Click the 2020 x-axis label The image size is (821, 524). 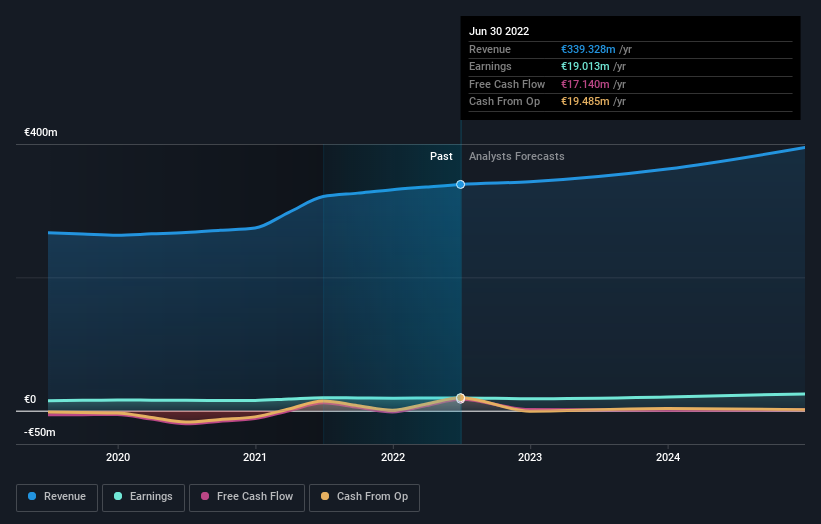click(118, 457)
